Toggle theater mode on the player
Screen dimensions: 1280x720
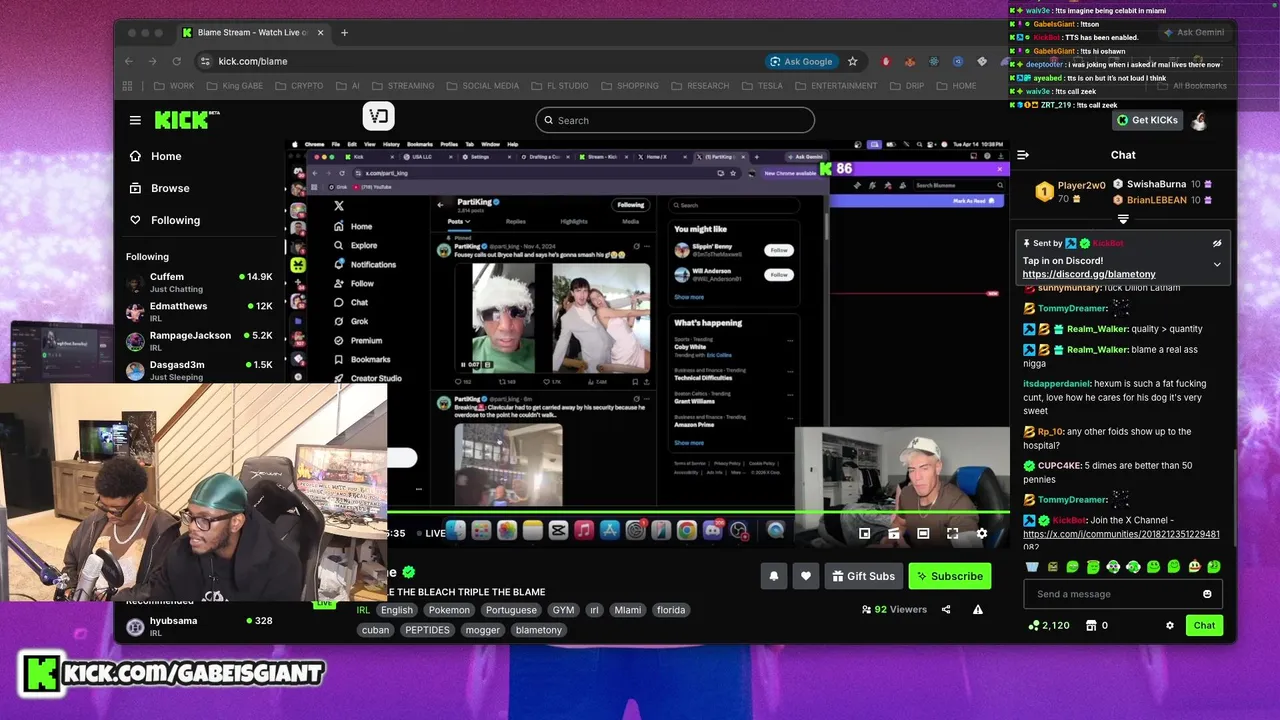click(x=923, y=534)
